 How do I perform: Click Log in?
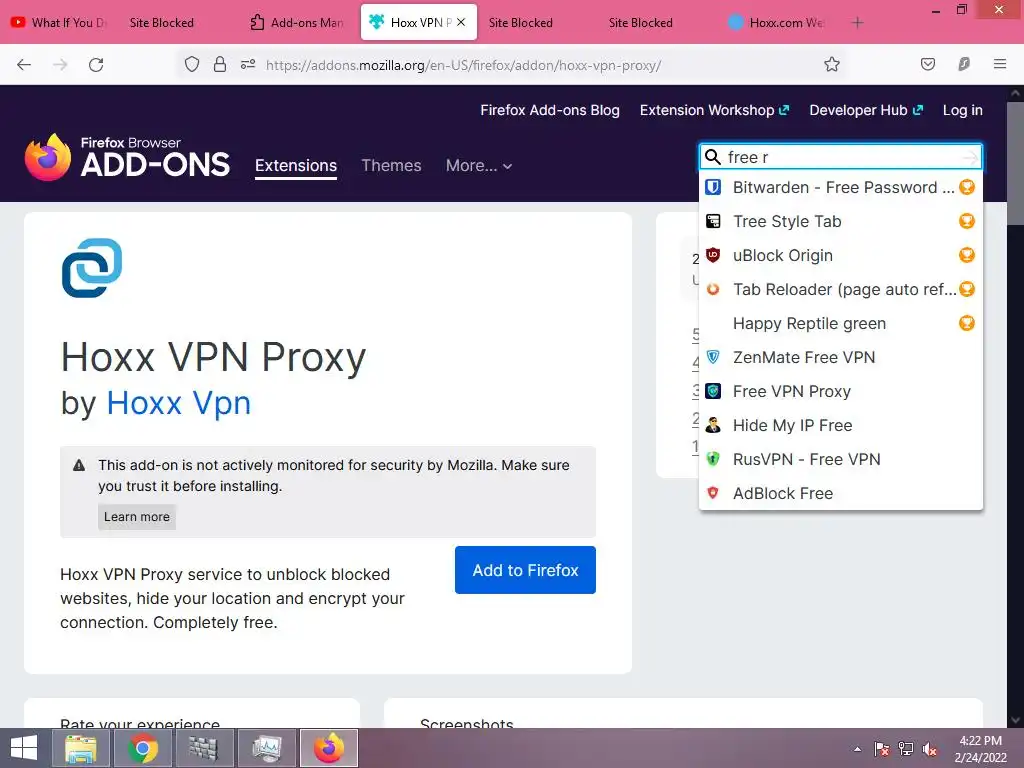click(x=963, y=110)
